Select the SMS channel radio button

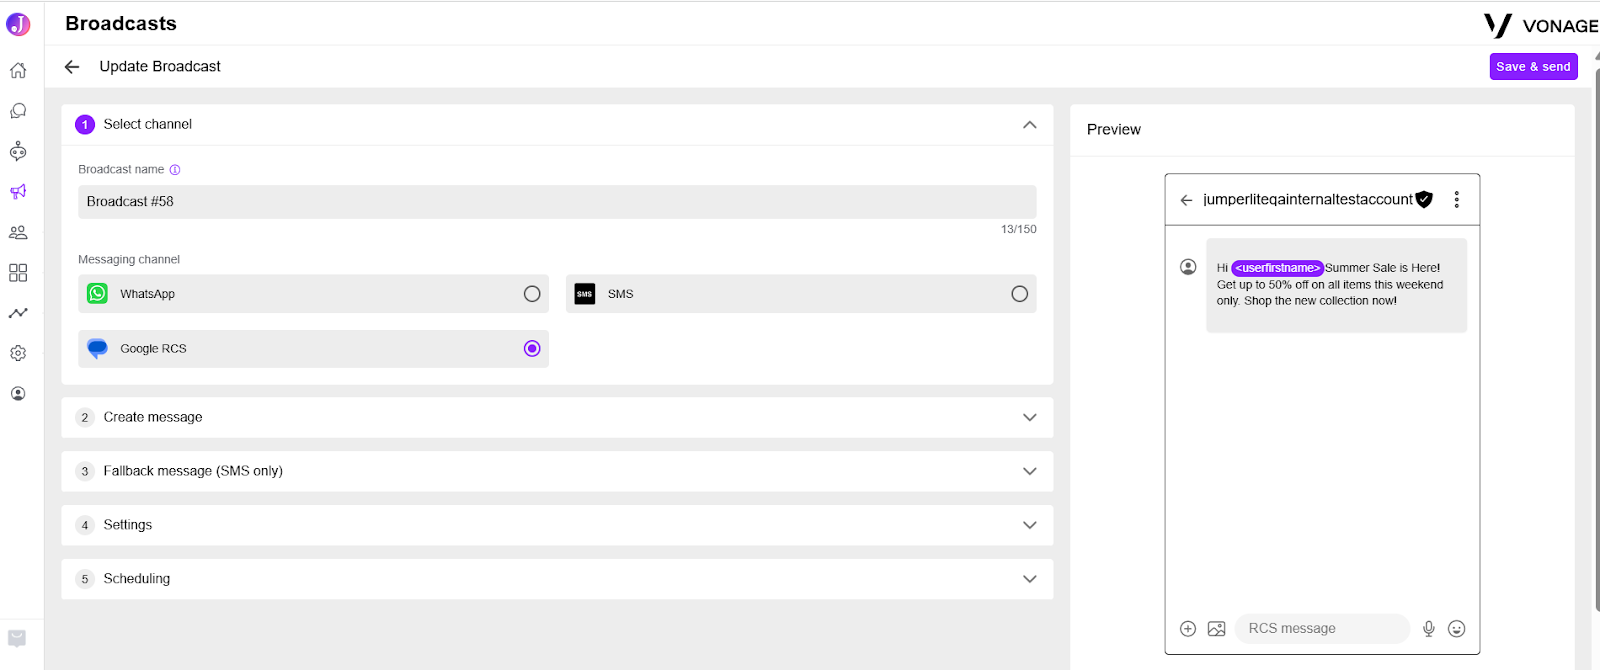[x=1019, y=294]
